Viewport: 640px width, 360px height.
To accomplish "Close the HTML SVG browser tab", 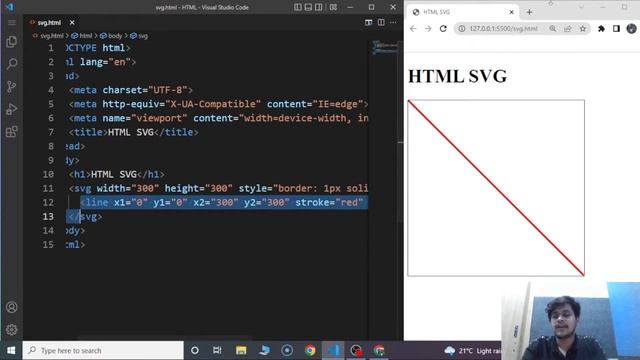I will click(511, 12).
